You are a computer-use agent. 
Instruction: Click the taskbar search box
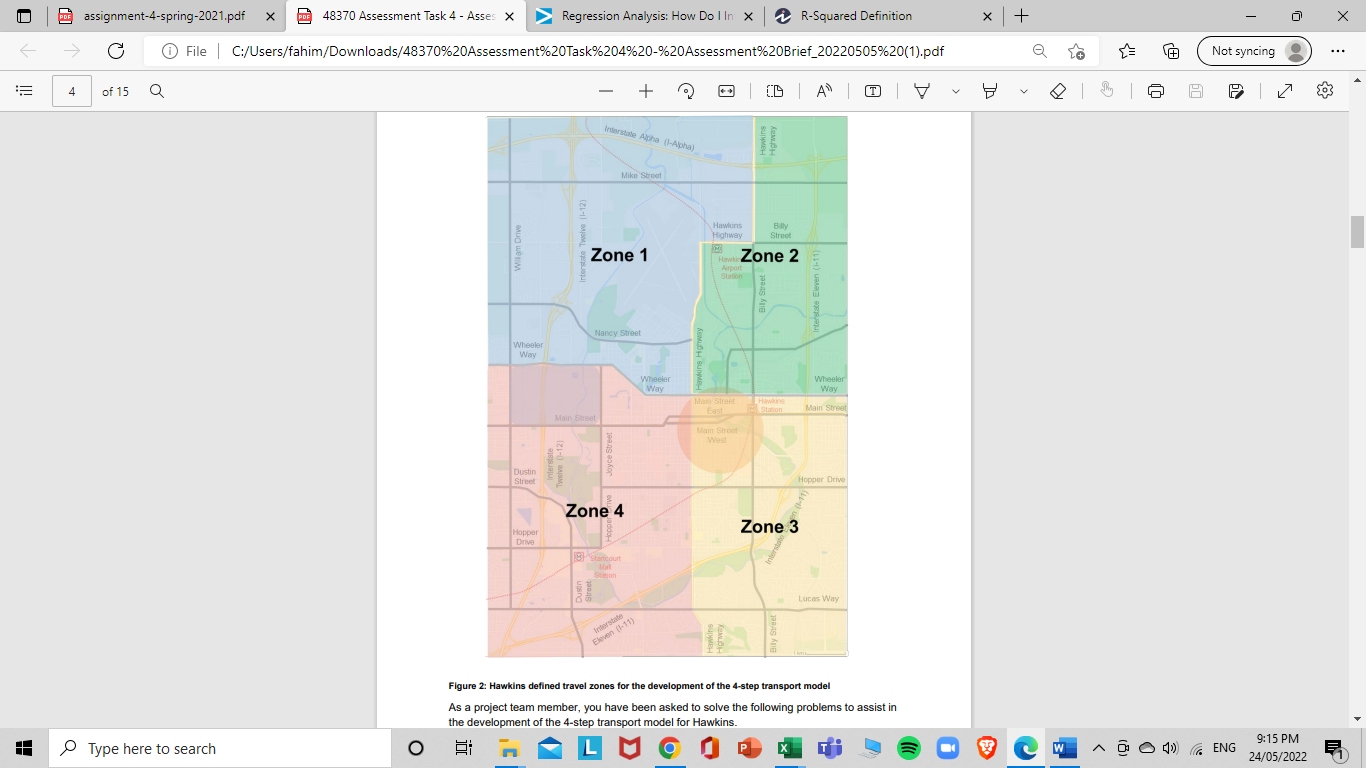coord(220,748)
